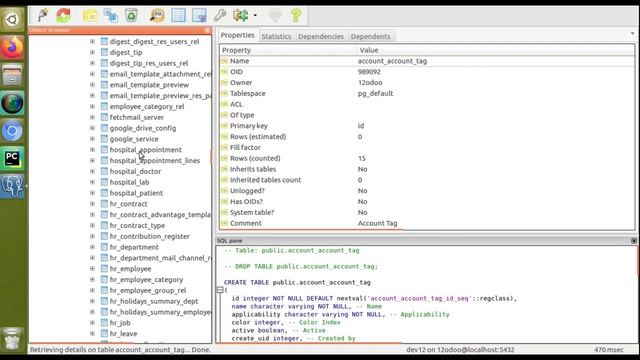Click the Property column header
The height and width of the screenshot is (360, 640).
pyautogui.click(x=288, y=50)
